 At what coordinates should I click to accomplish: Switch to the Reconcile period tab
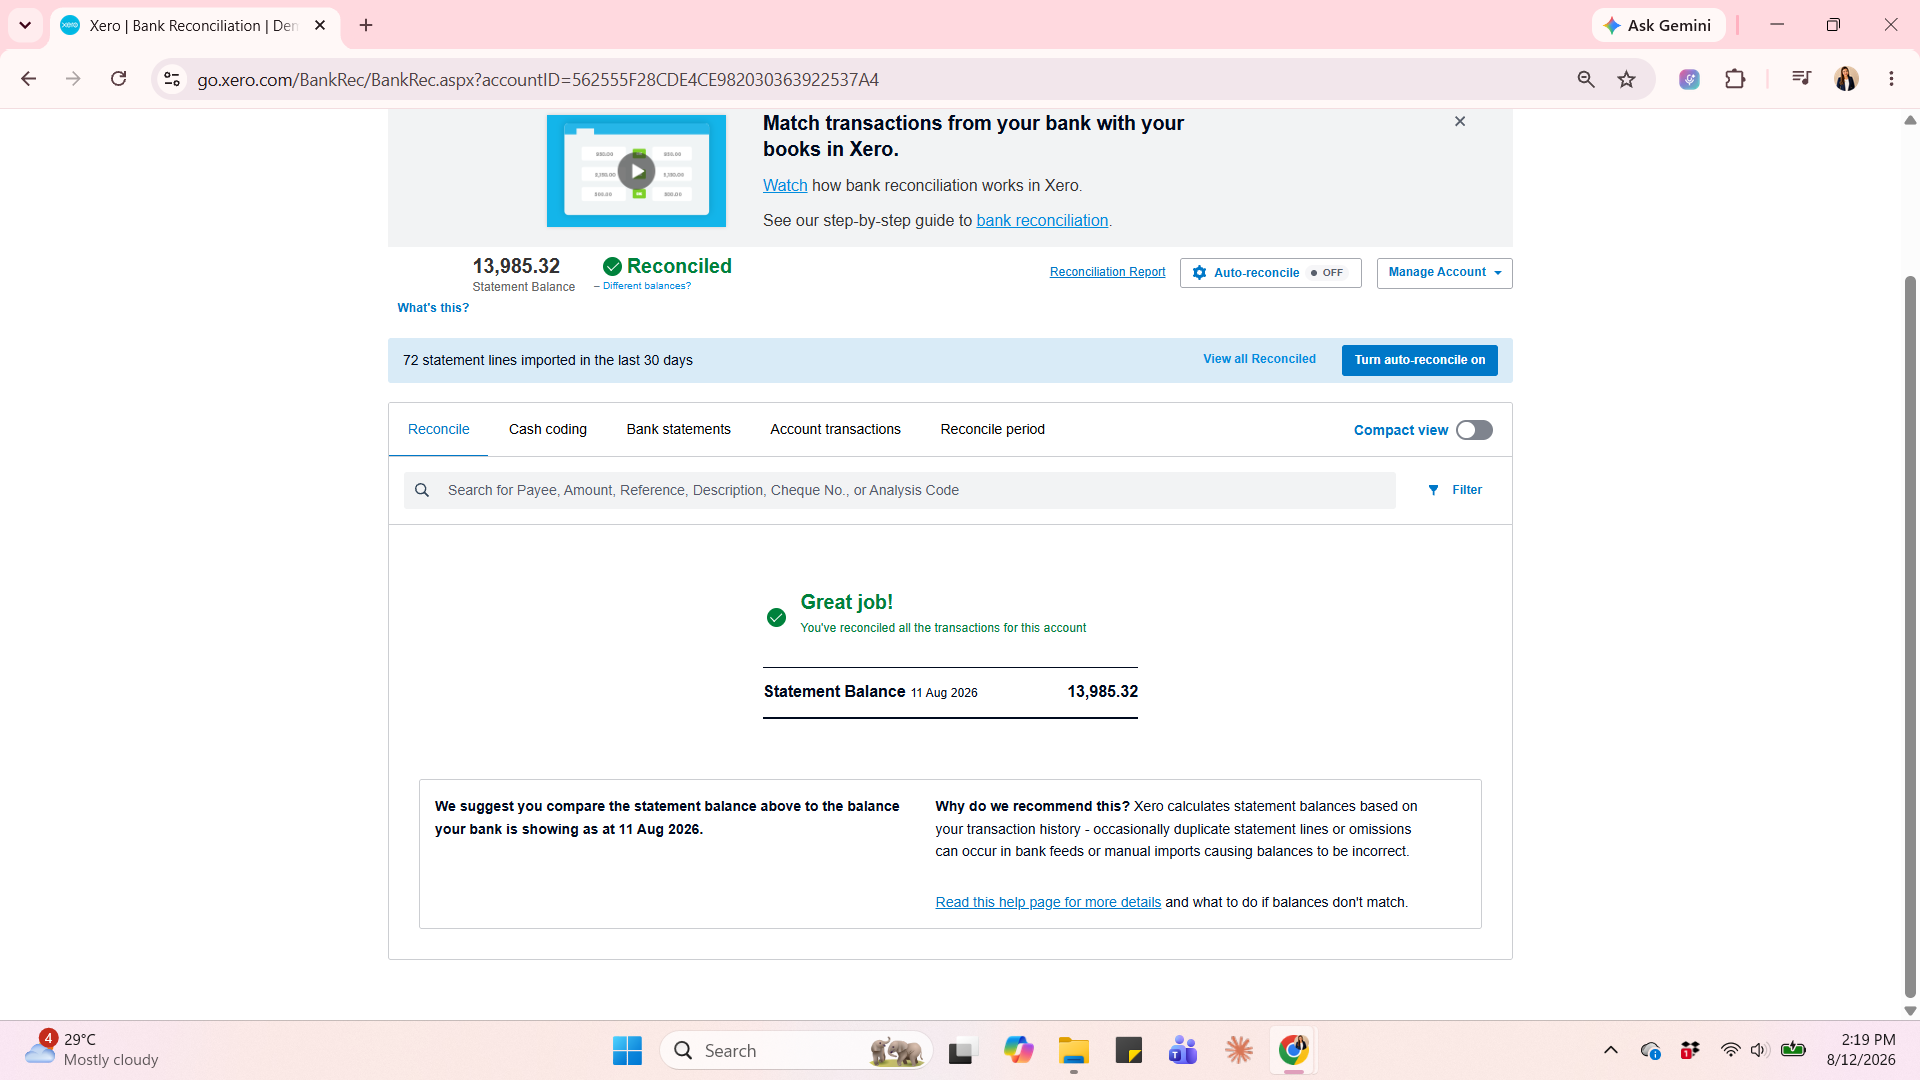(992, 429)
